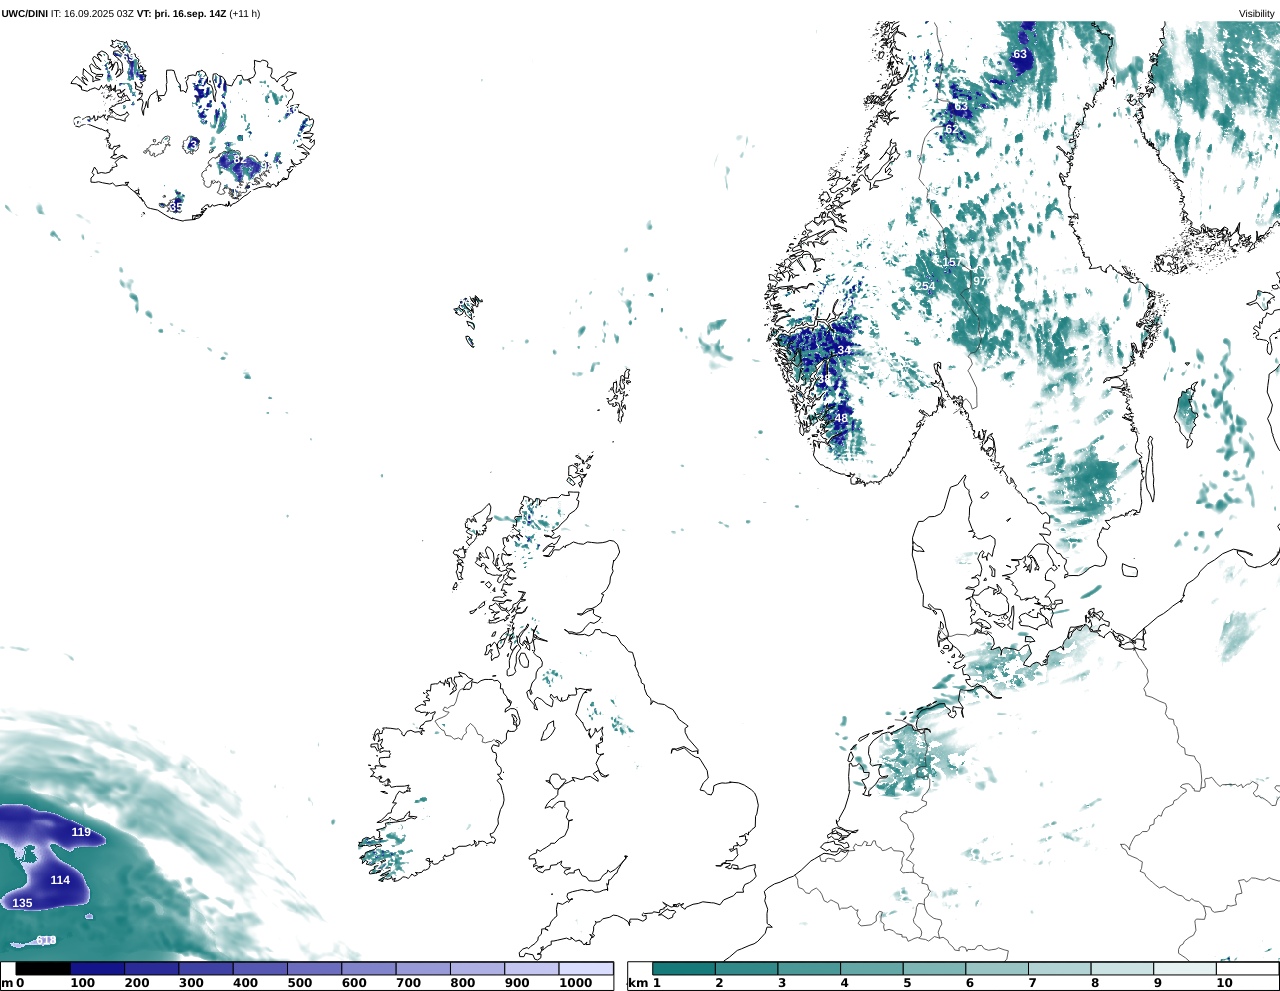Image resolution: width=1280 pixels, height=991 pixels.
Task: Click the 97 visibility value over Sweden
Action: [x=980, y=281]
